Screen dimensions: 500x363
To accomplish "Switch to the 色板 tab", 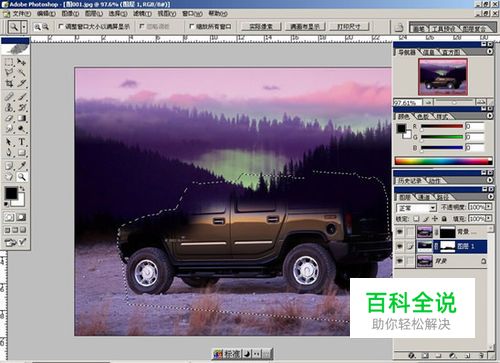I will [423, 116].
